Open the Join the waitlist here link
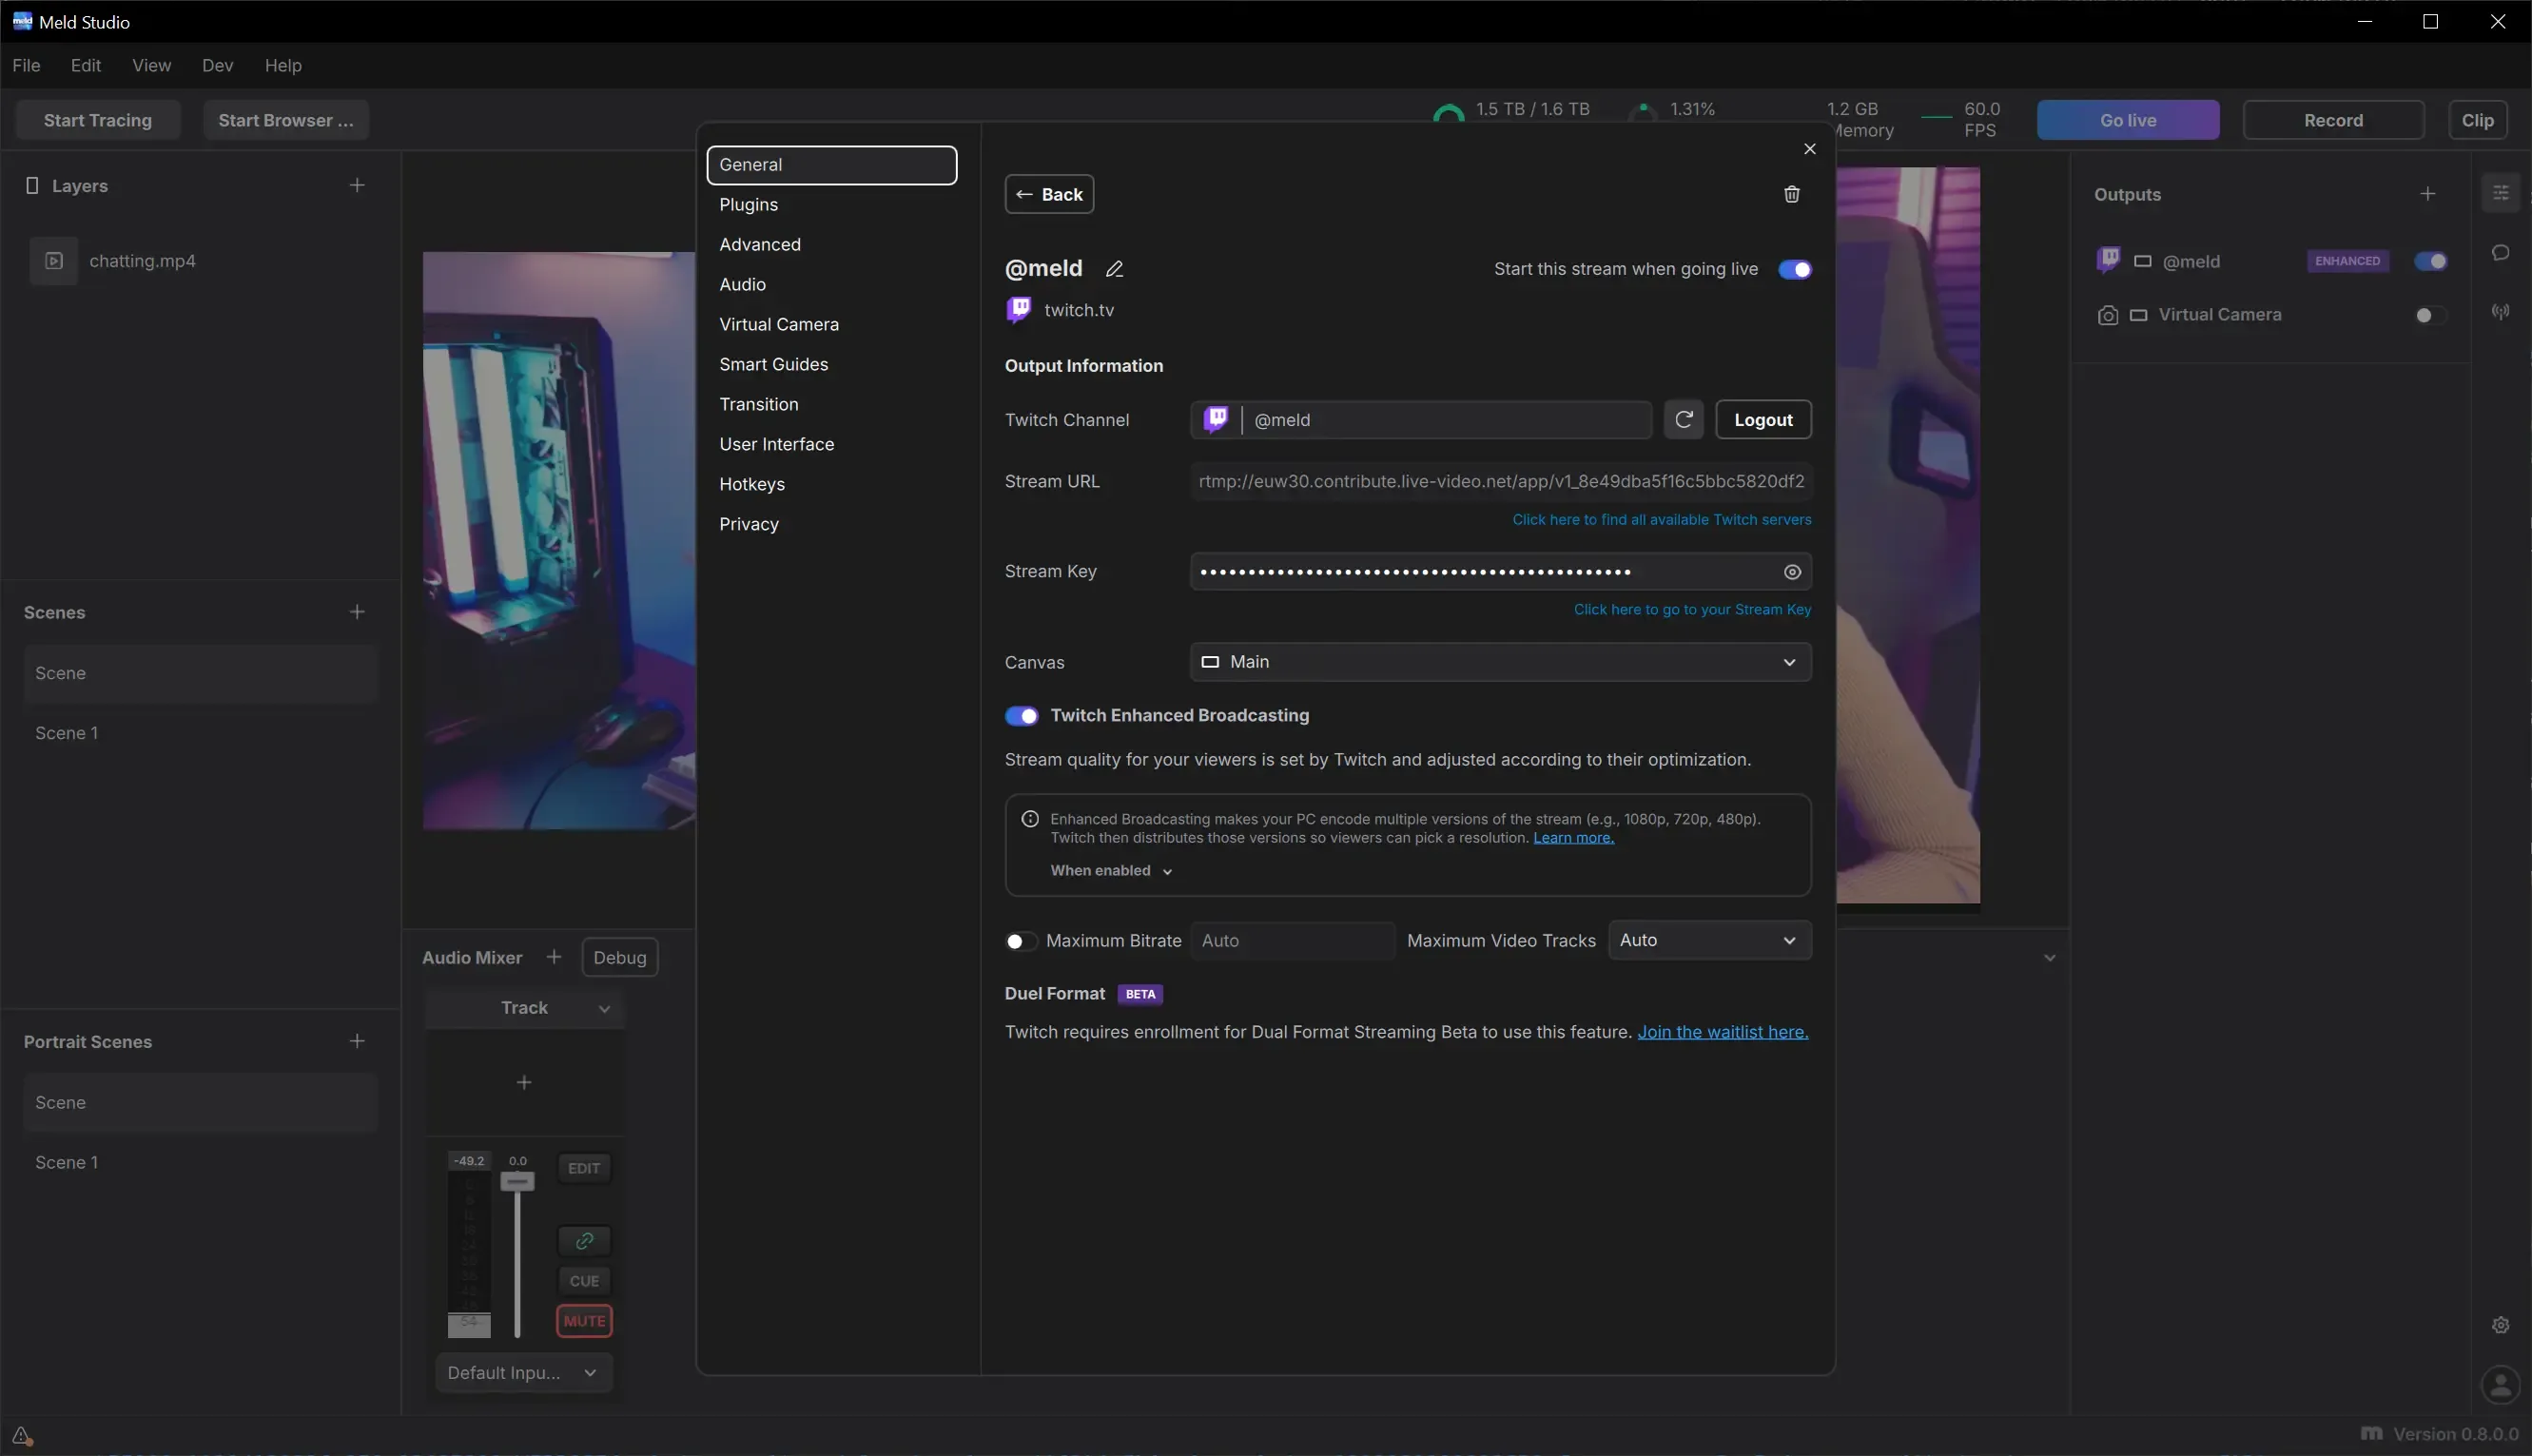Image resolution: width=2532 pixels, height=1456 pixels. click(1723, 1031)
